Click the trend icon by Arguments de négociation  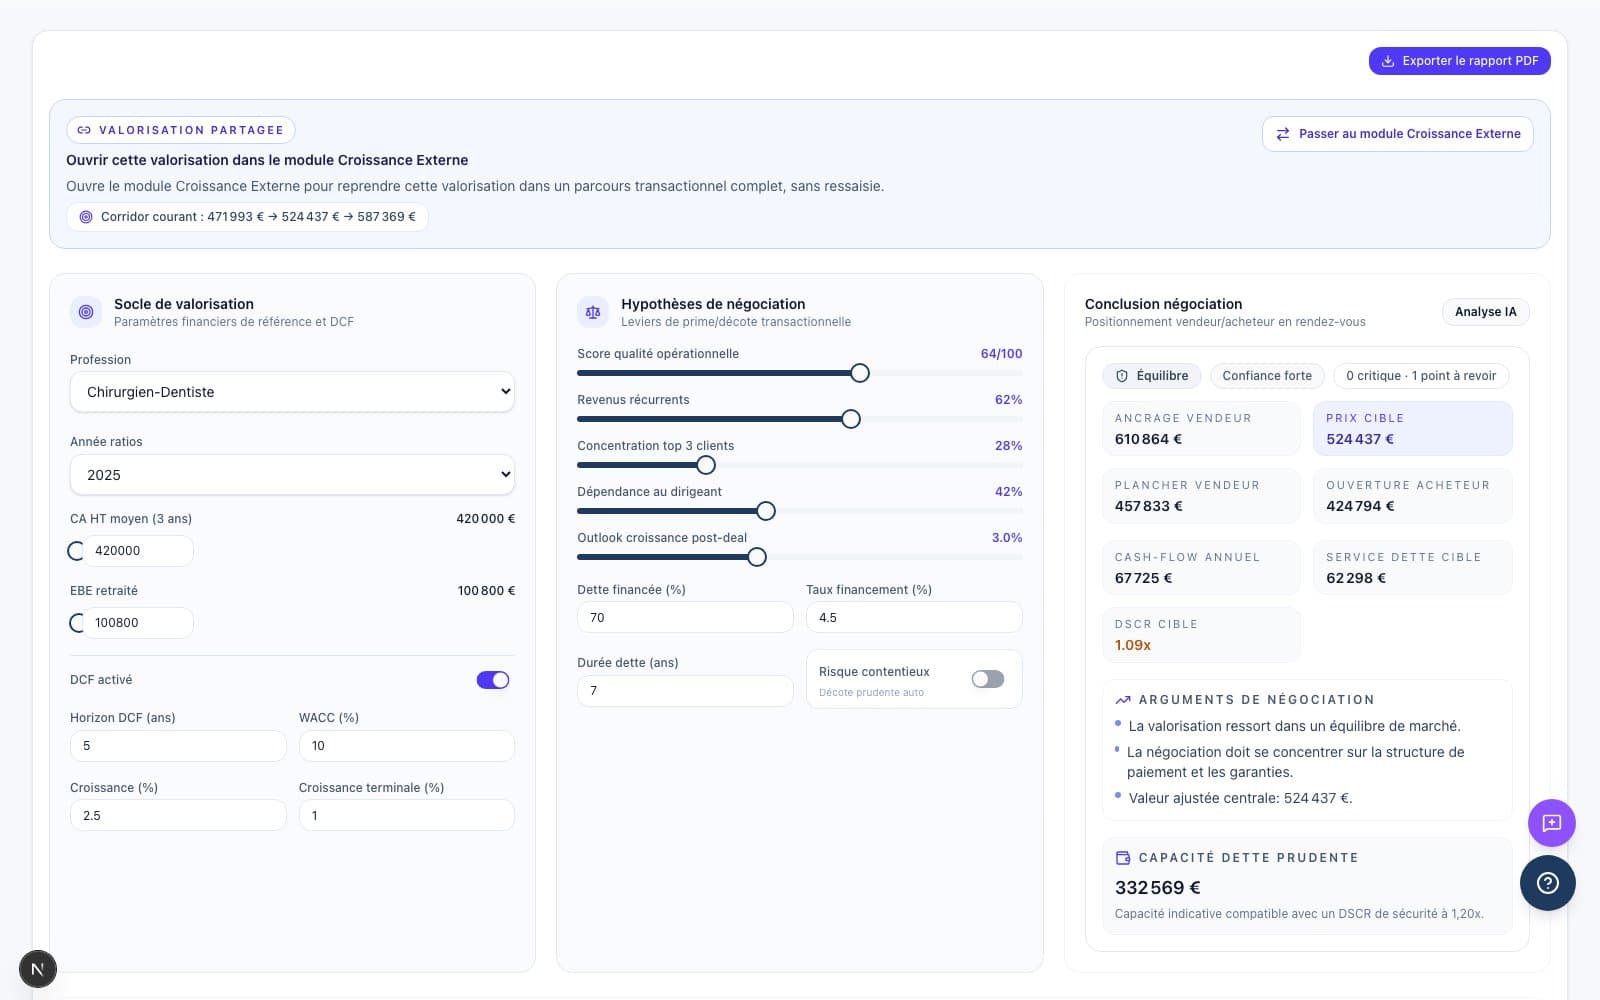pos(1122,700)
